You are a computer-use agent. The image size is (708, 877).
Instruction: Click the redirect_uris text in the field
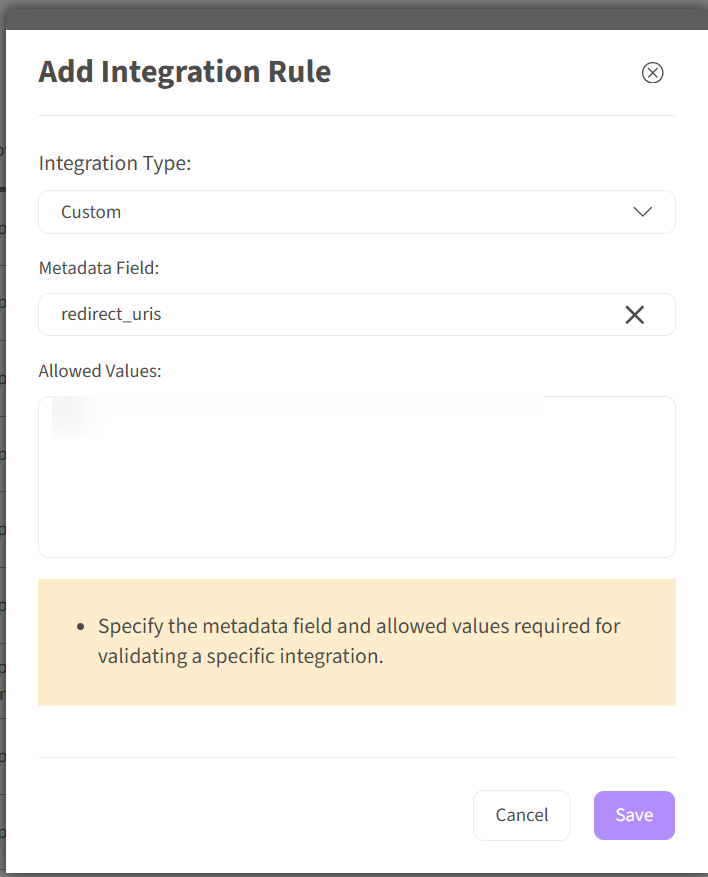click(111, 315)
